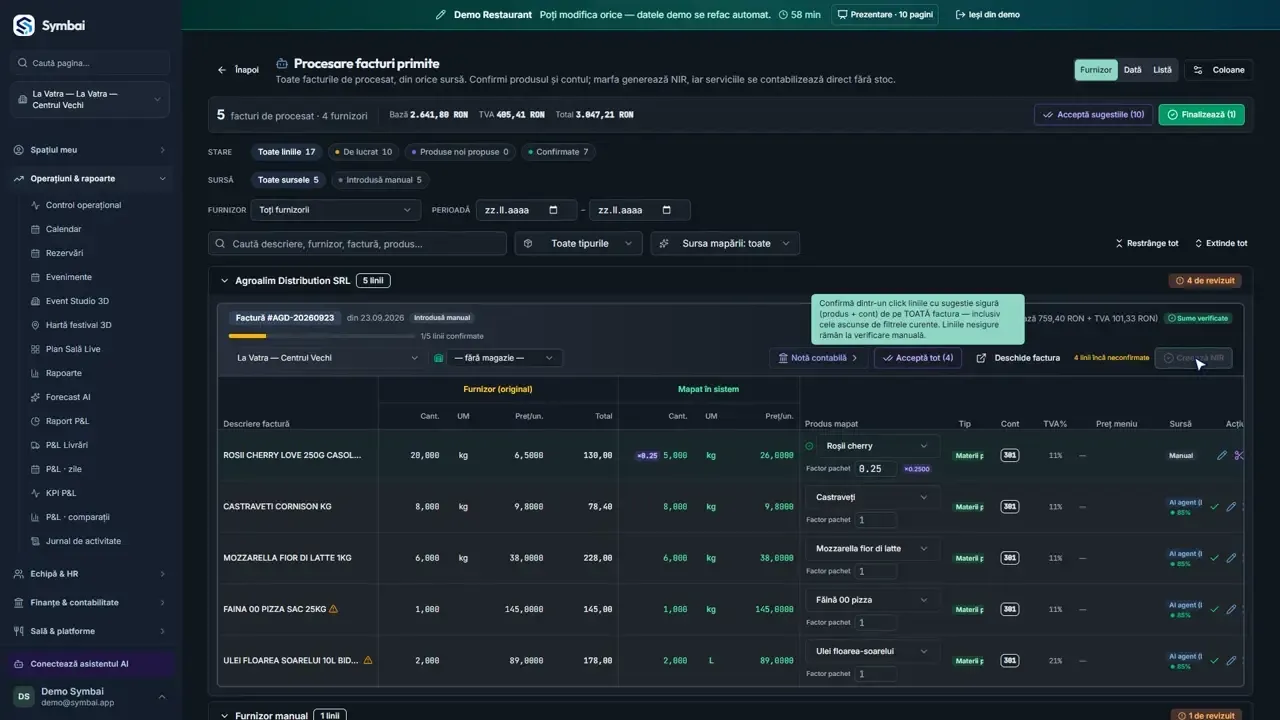Click Acceptă sugestiile (10) button
The height and width of the screenshot is (720, 1280).
coord(1093,115)
